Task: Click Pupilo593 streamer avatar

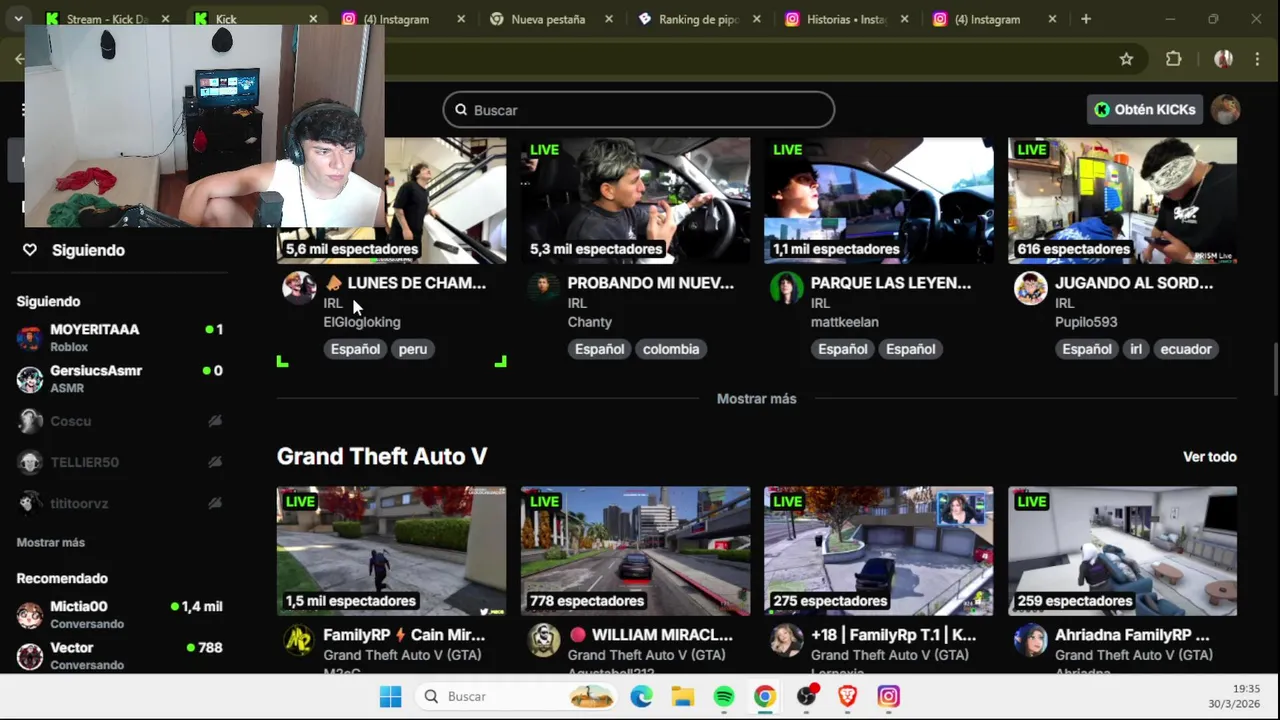Action: (x=1030, y=288)
